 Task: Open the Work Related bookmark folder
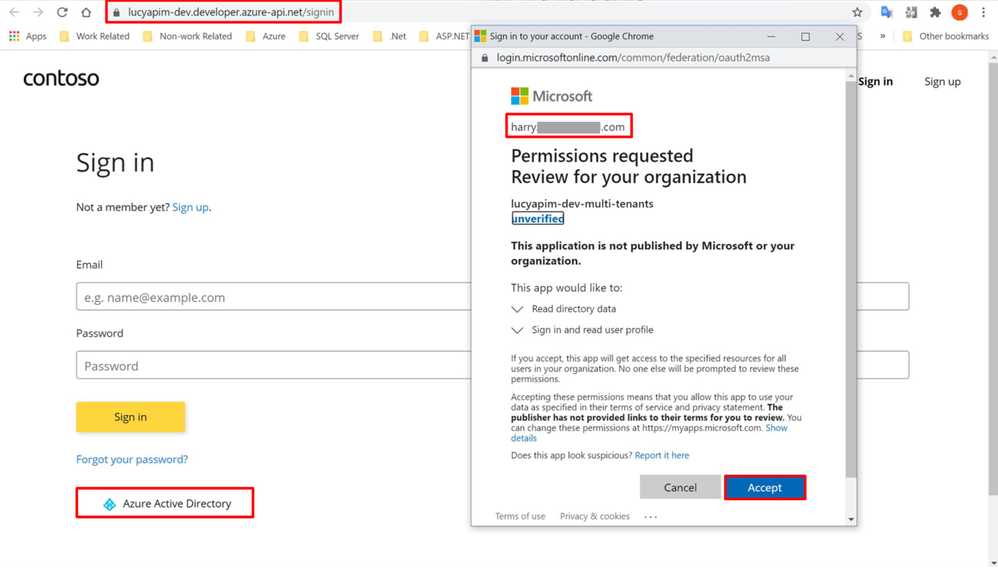[94, 36]
